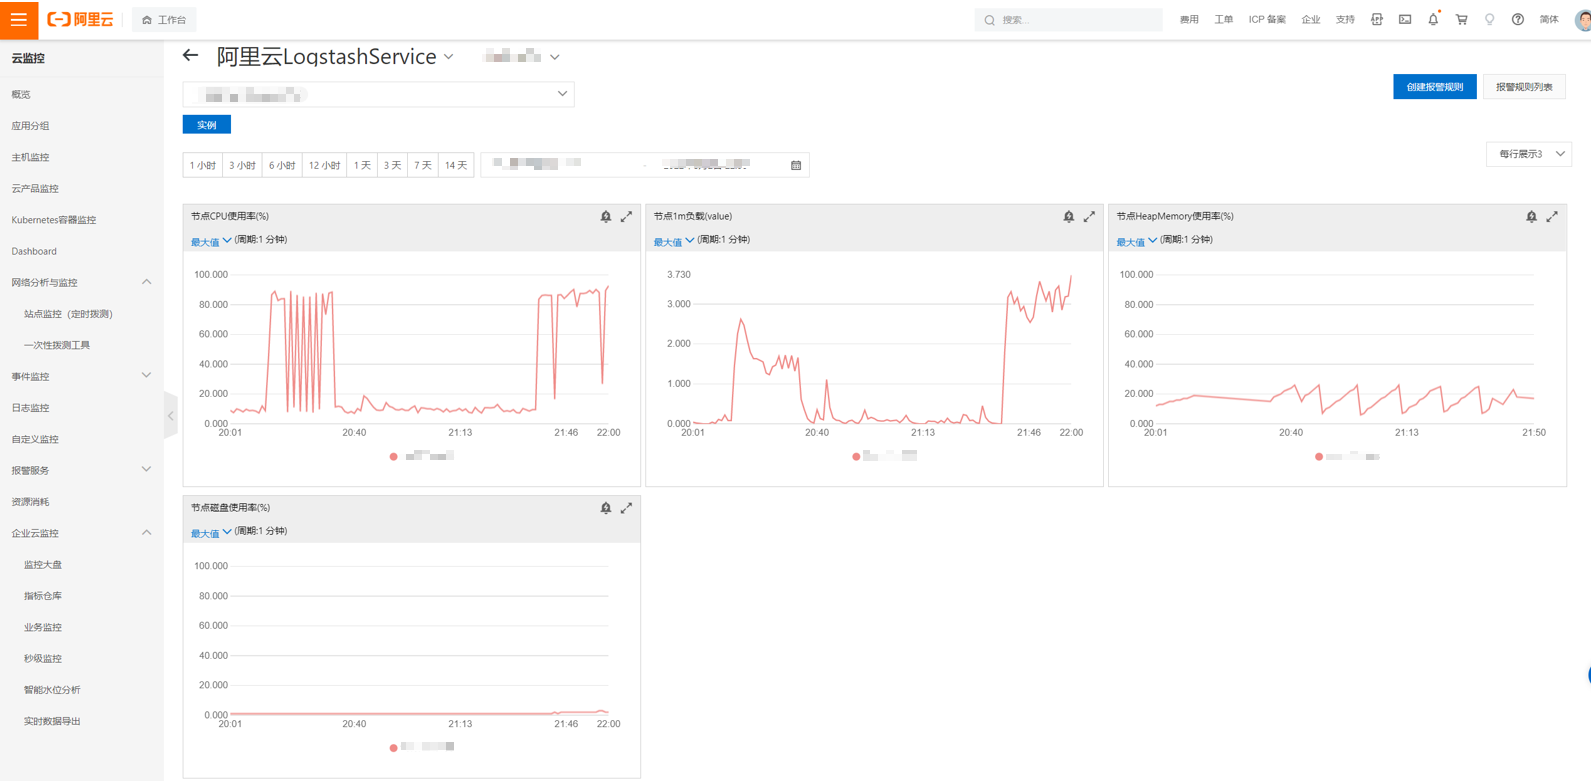Open the user avatar menu
Image resolution: width=1593 pixels, height=782 pixels.
pyautogui.click(x=1583, y=20)
